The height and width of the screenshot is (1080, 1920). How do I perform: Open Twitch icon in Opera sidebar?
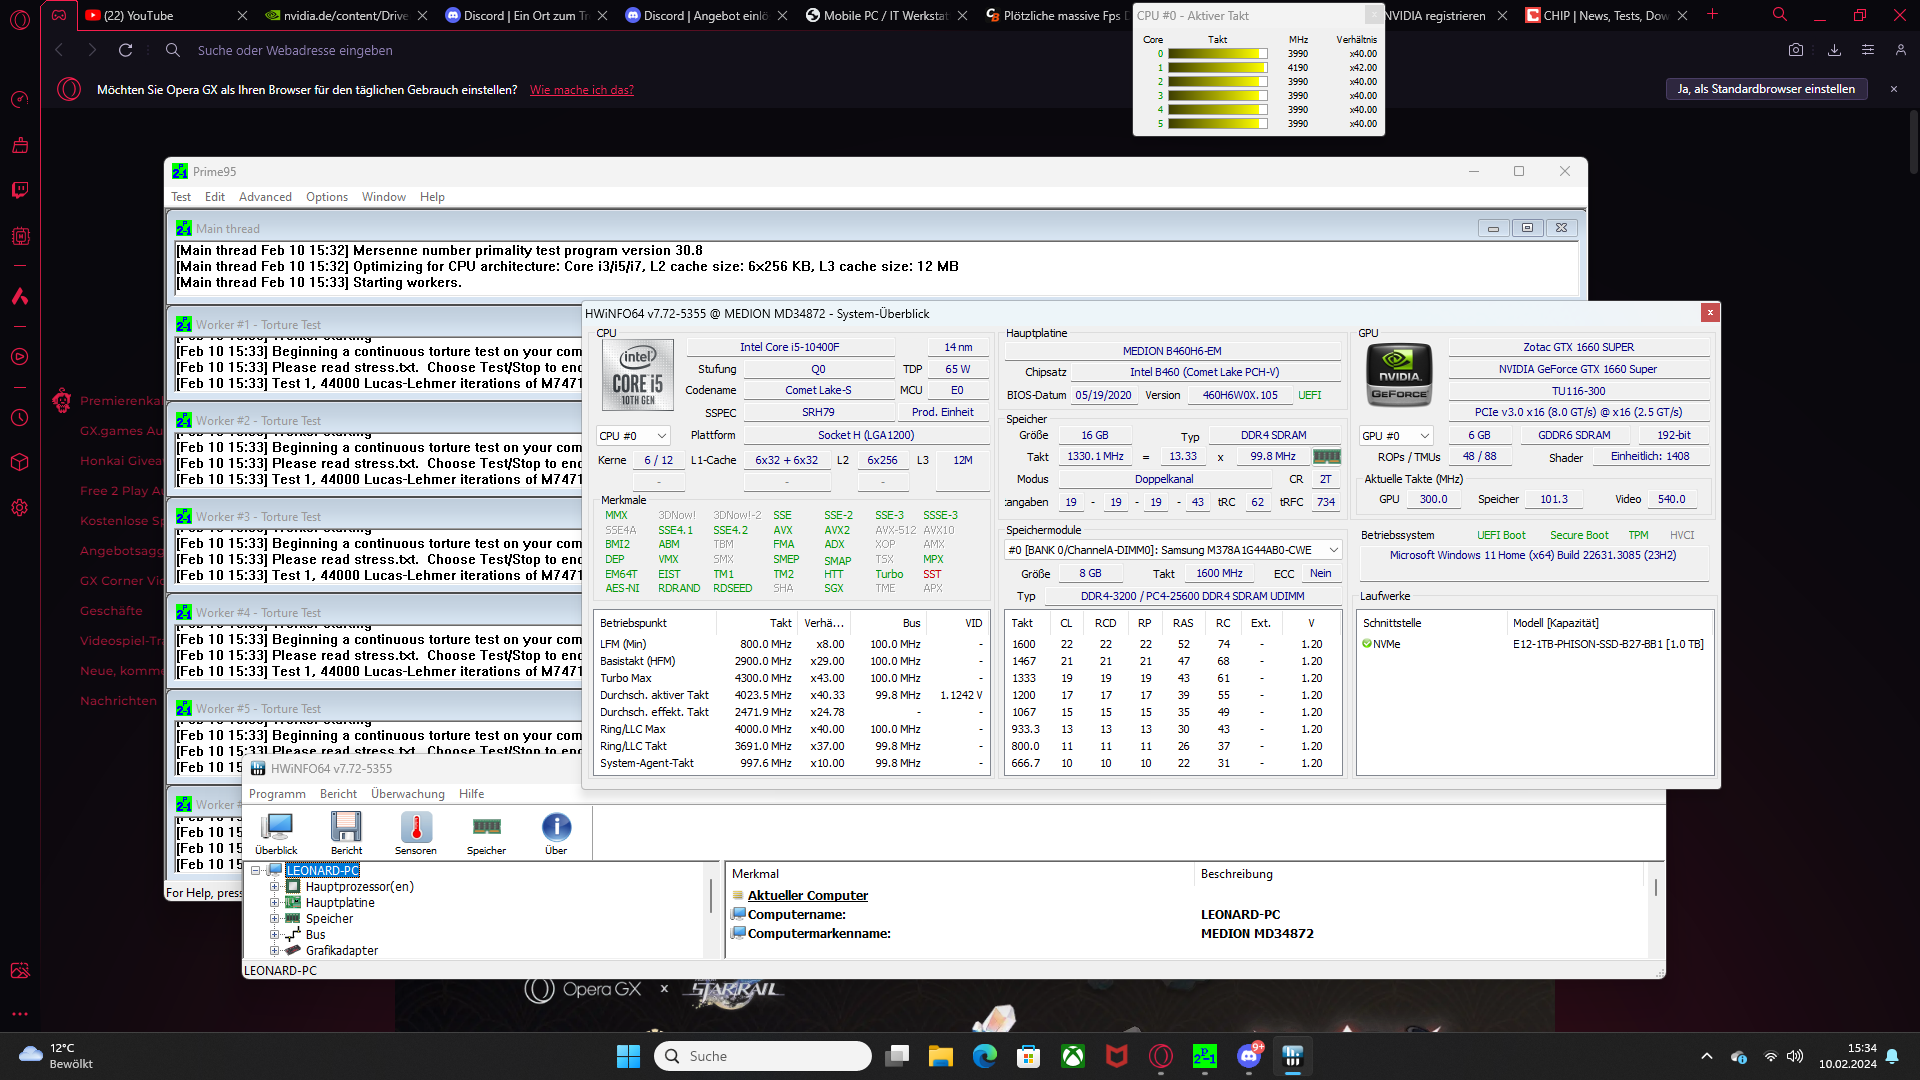20,190
